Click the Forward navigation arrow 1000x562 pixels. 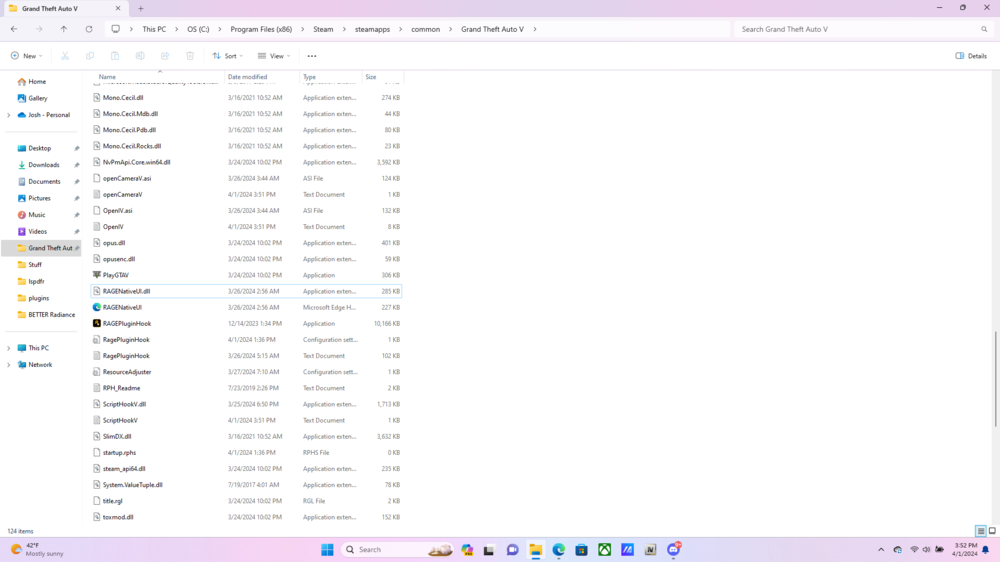(39, 29)
